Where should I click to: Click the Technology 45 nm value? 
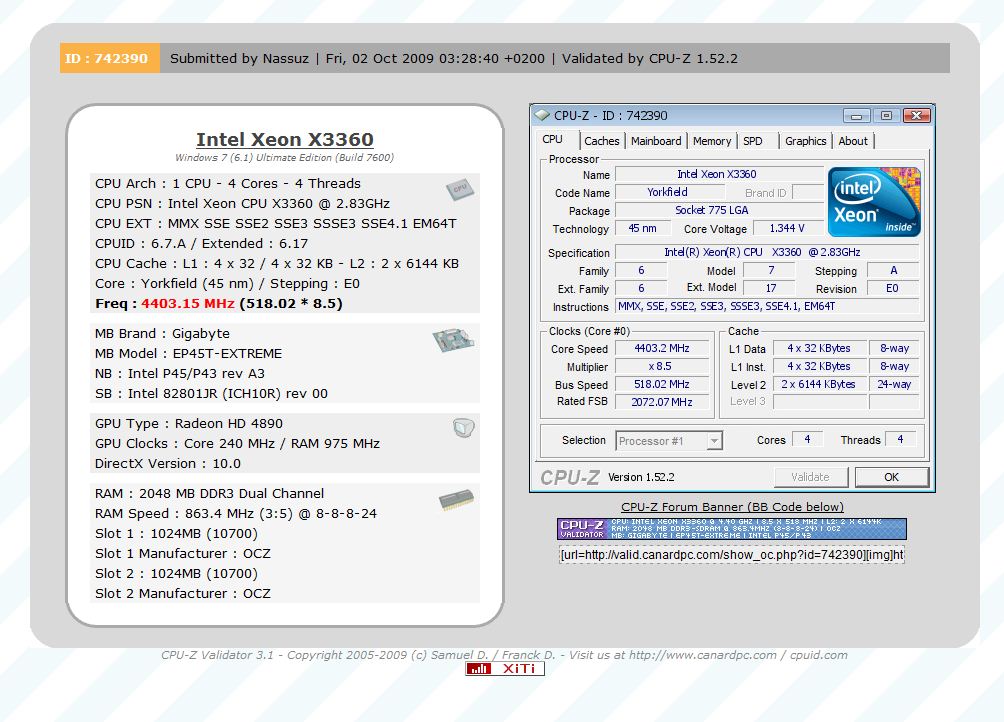pos(643,229)
